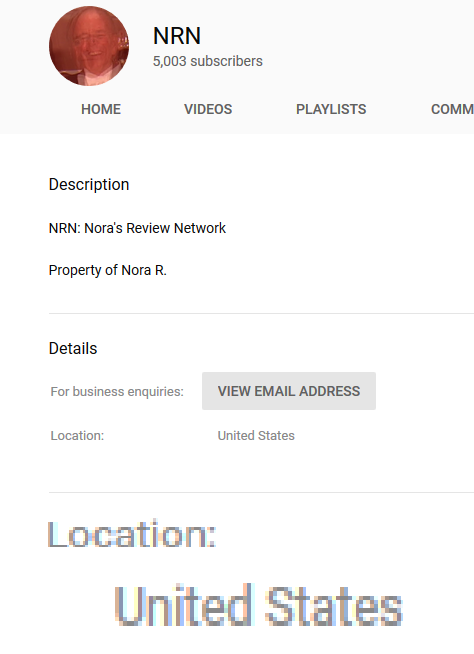474x654 pixels.
Task: Click the Details section heading
Action: click(73, 348)
